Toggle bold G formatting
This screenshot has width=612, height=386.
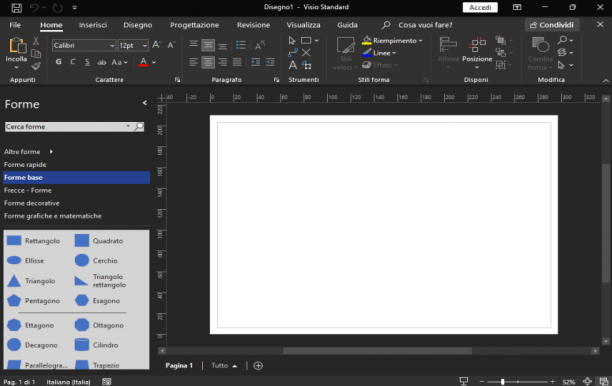point(59,62)
